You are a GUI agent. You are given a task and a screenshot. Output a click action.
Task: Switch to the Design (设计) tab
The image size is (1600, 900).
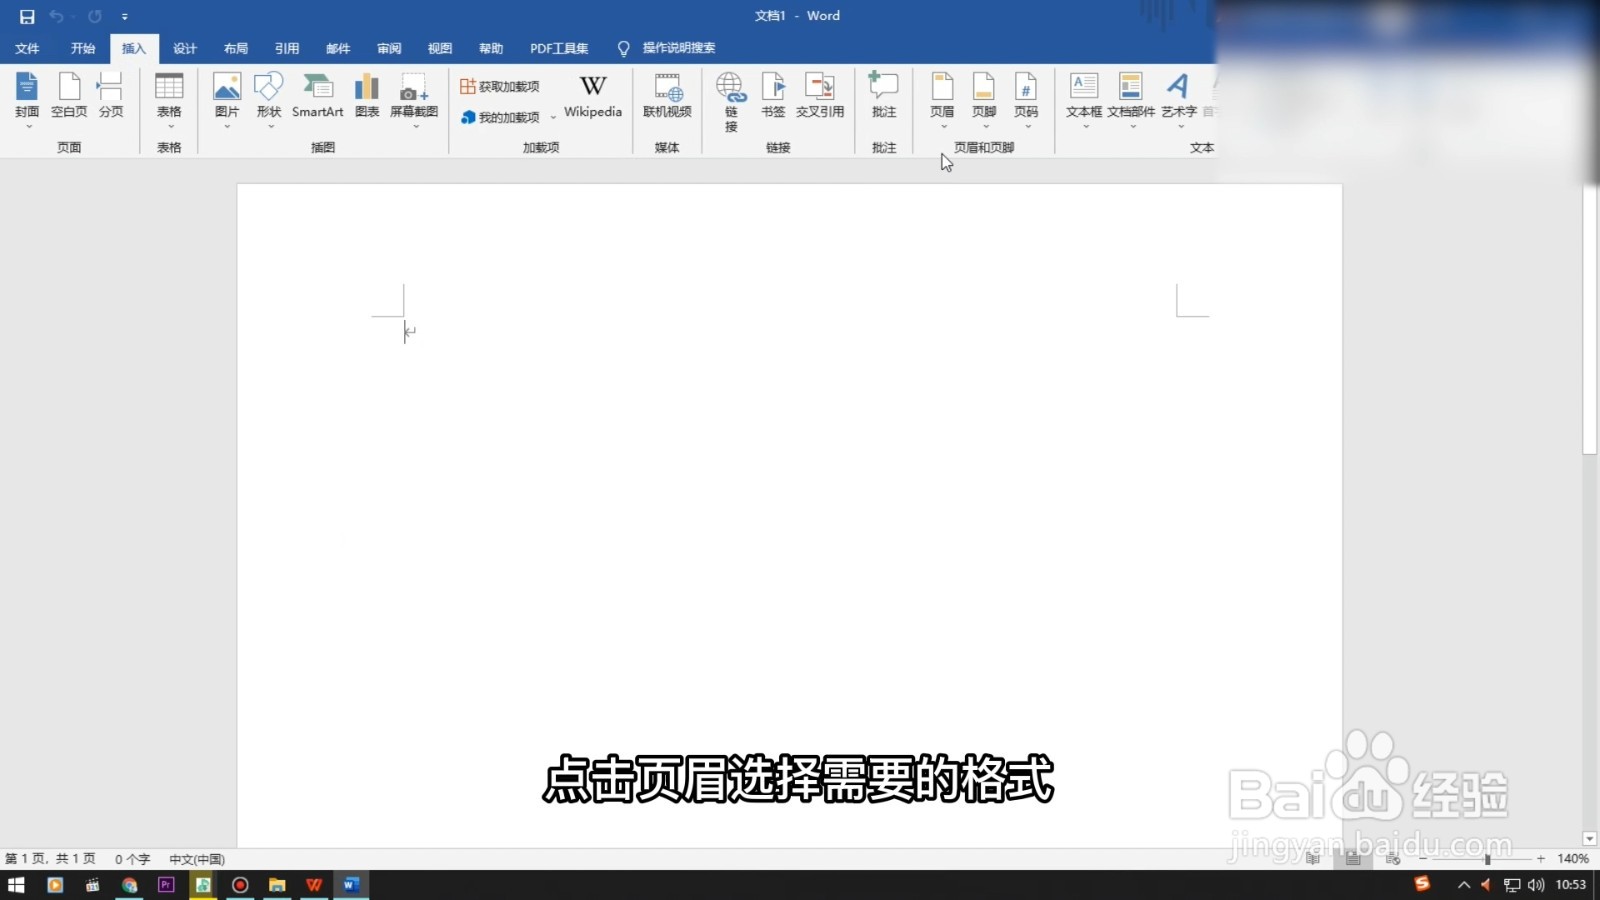click(x=185, y=48)
